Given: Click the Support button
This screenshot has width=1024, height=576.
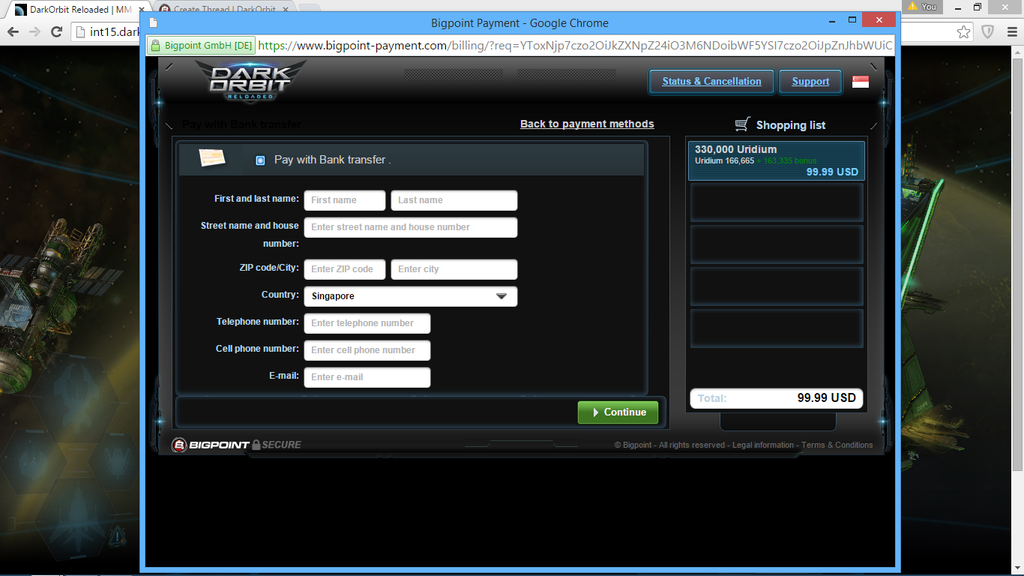Looking at the screenshot, I should click(x=810, y=81).
